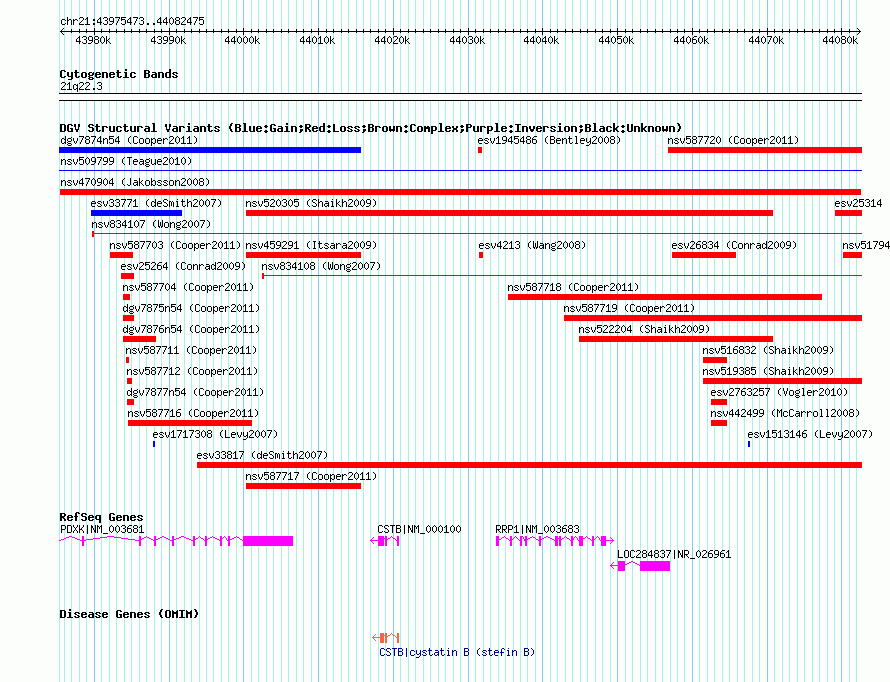Click nsv587718 (Cooper2011) label
Screen dimensions: 890x682
(x=573, y=287)
